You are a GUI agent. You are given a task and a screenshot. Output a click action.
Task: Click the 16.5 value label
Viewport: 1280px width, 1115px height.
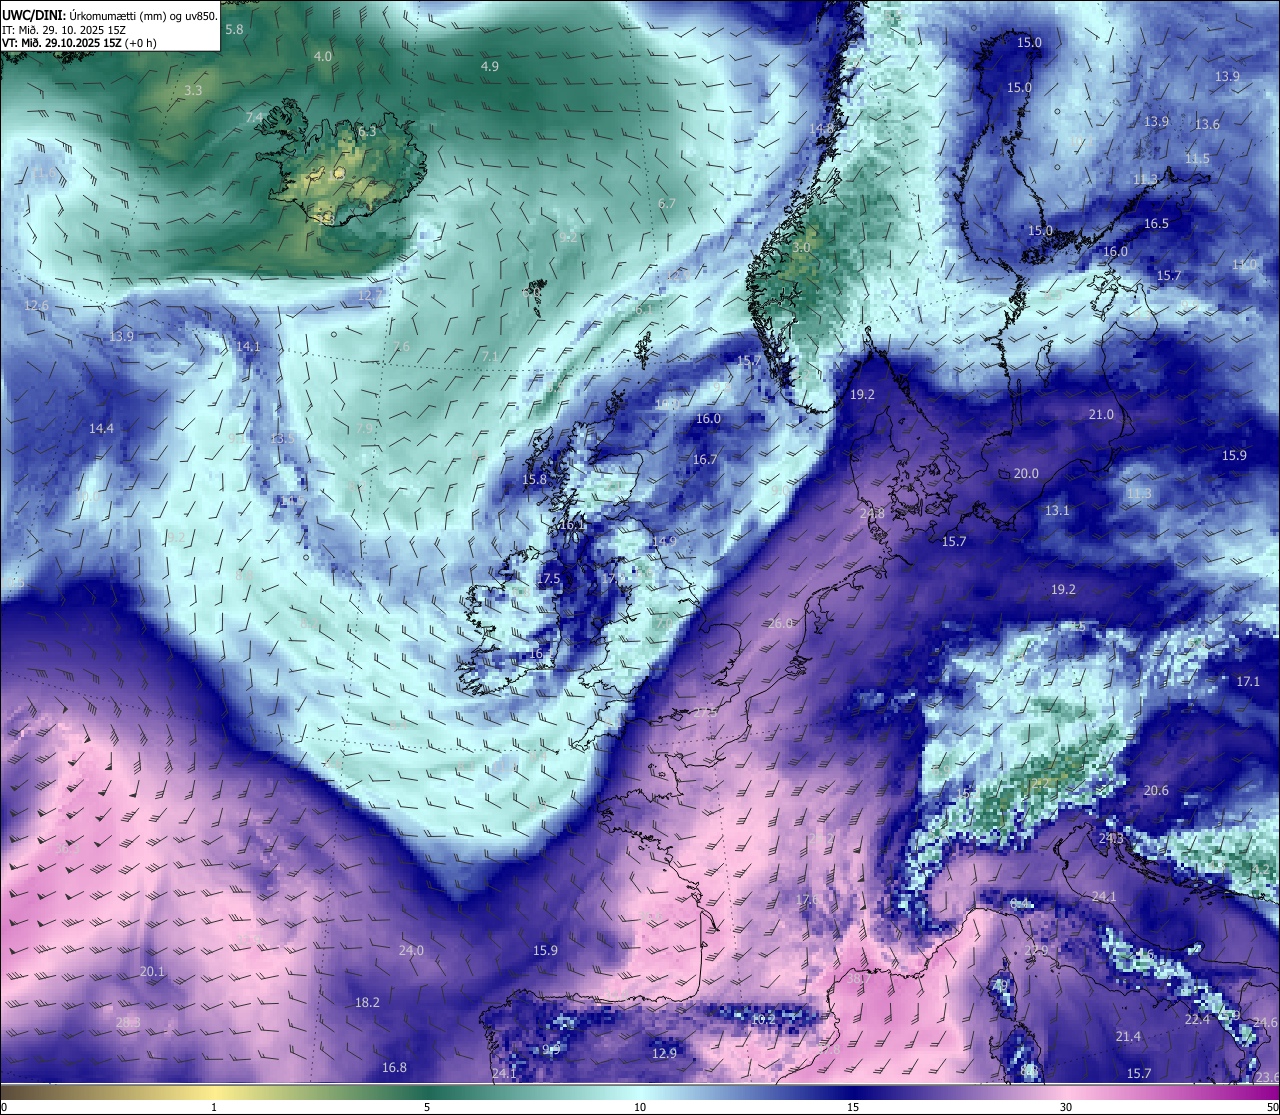1156,224
